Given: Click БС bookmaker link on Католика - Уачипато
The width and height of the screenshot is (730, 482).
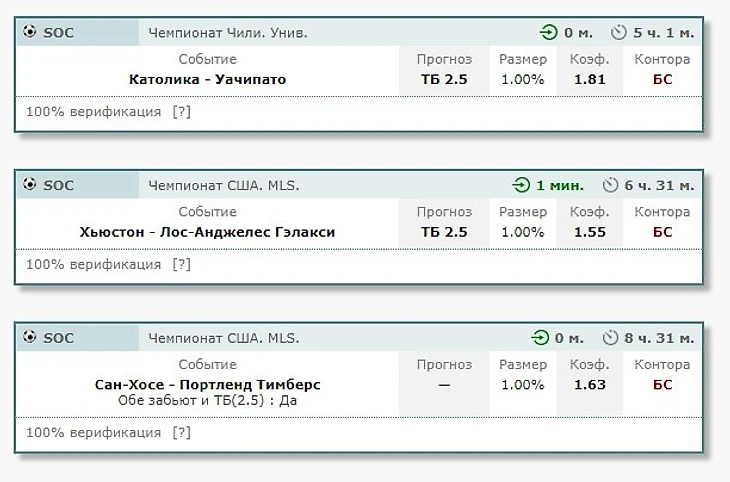Looking at the screenshot, I should click(662, 79).
